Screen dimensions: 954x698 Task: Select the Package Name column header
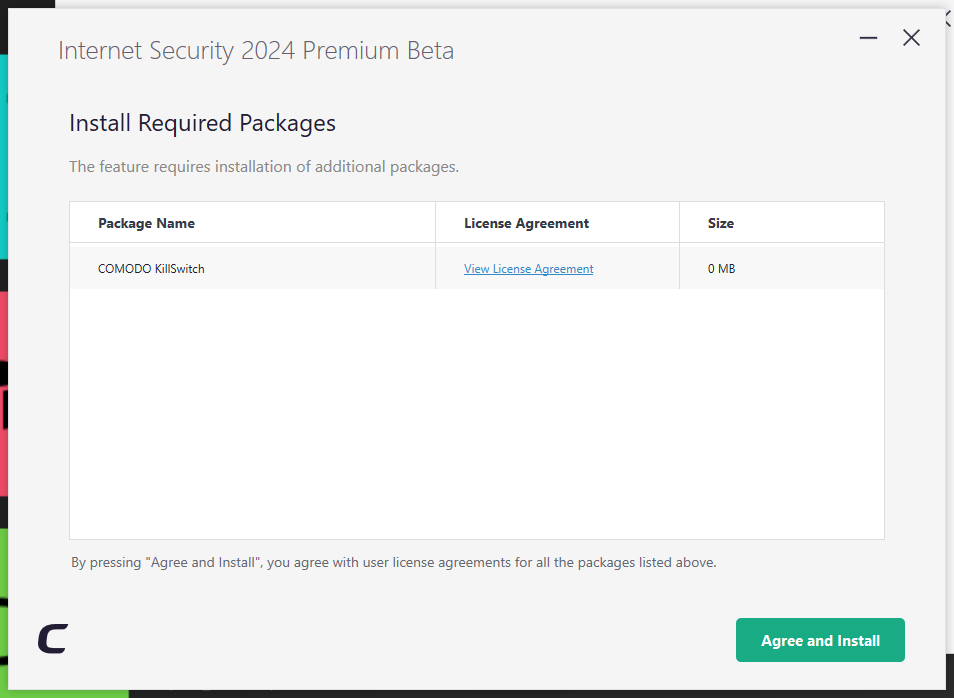[x=146, y=223]
